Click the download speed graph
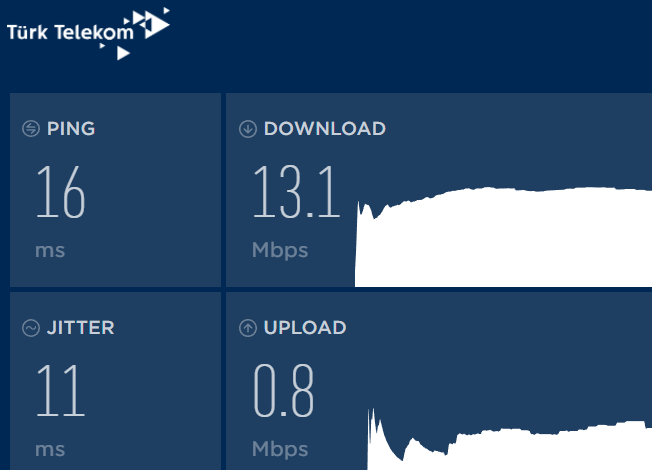 coord(503,237)
